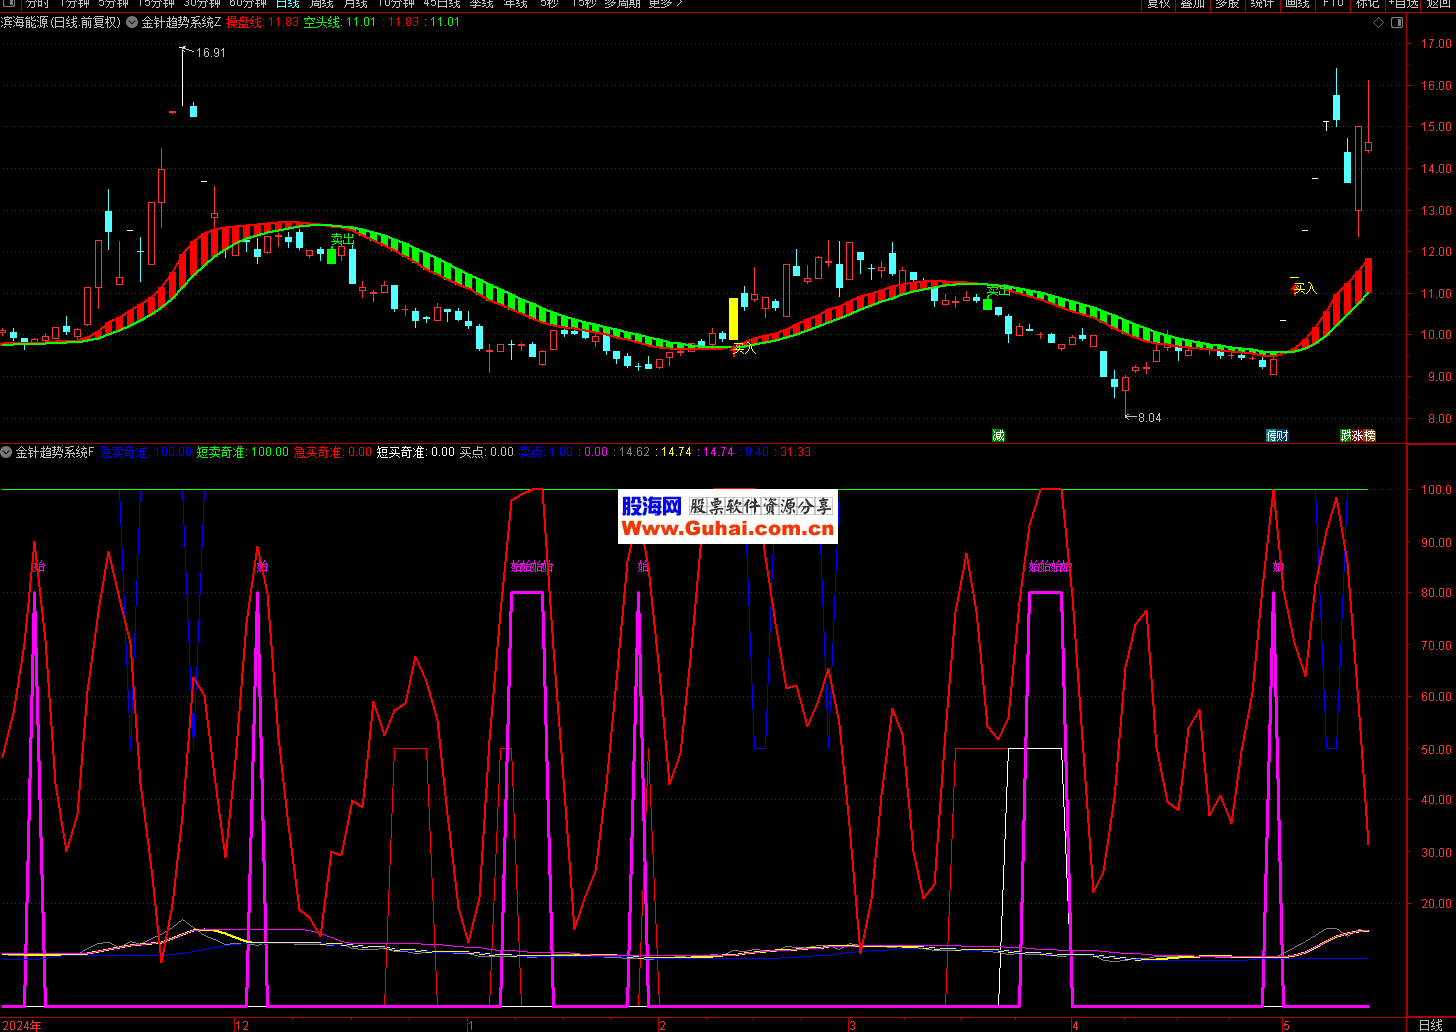Switch to 年线 yearly period
Screen dimensions: 1456x1032
pyautogui.click(x=515, y=4)
